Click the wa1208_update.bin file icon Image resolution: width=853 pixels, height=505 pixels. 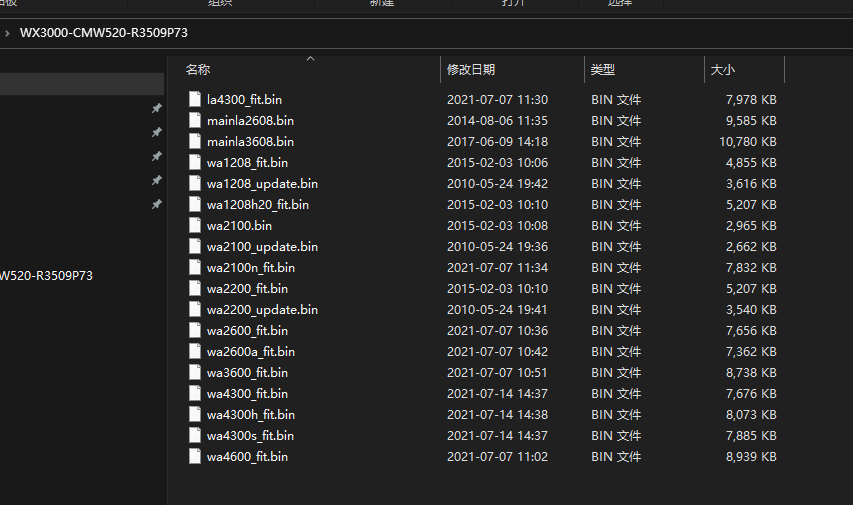195,184
